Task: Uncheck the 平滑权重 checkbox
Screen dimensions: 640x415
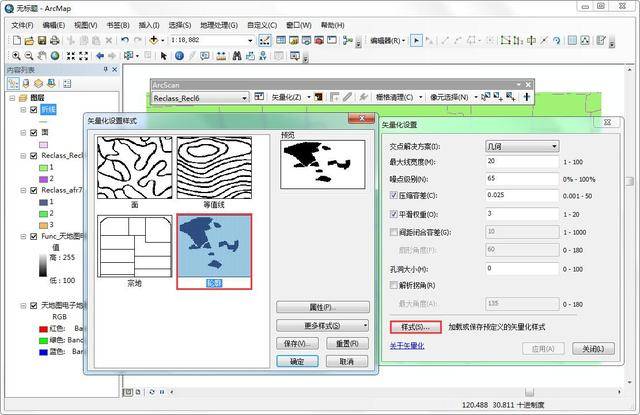Action: coord(393,214)
